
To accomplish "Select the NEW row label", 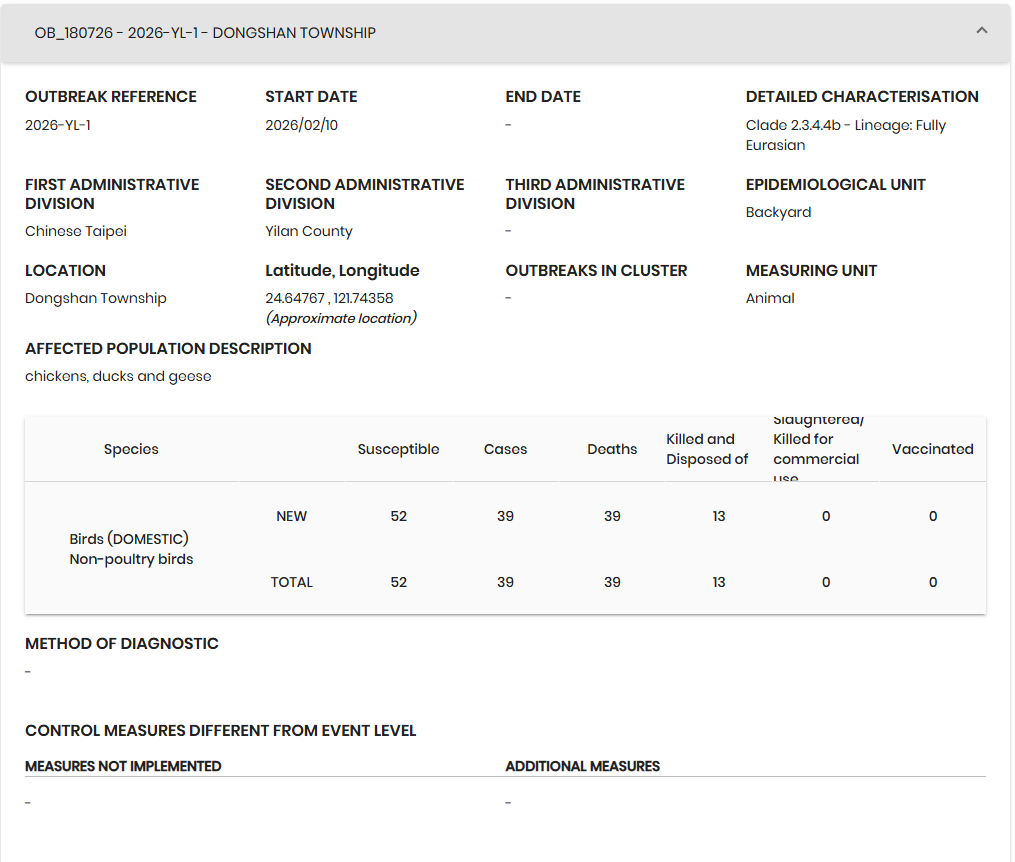I will point(291,516).
